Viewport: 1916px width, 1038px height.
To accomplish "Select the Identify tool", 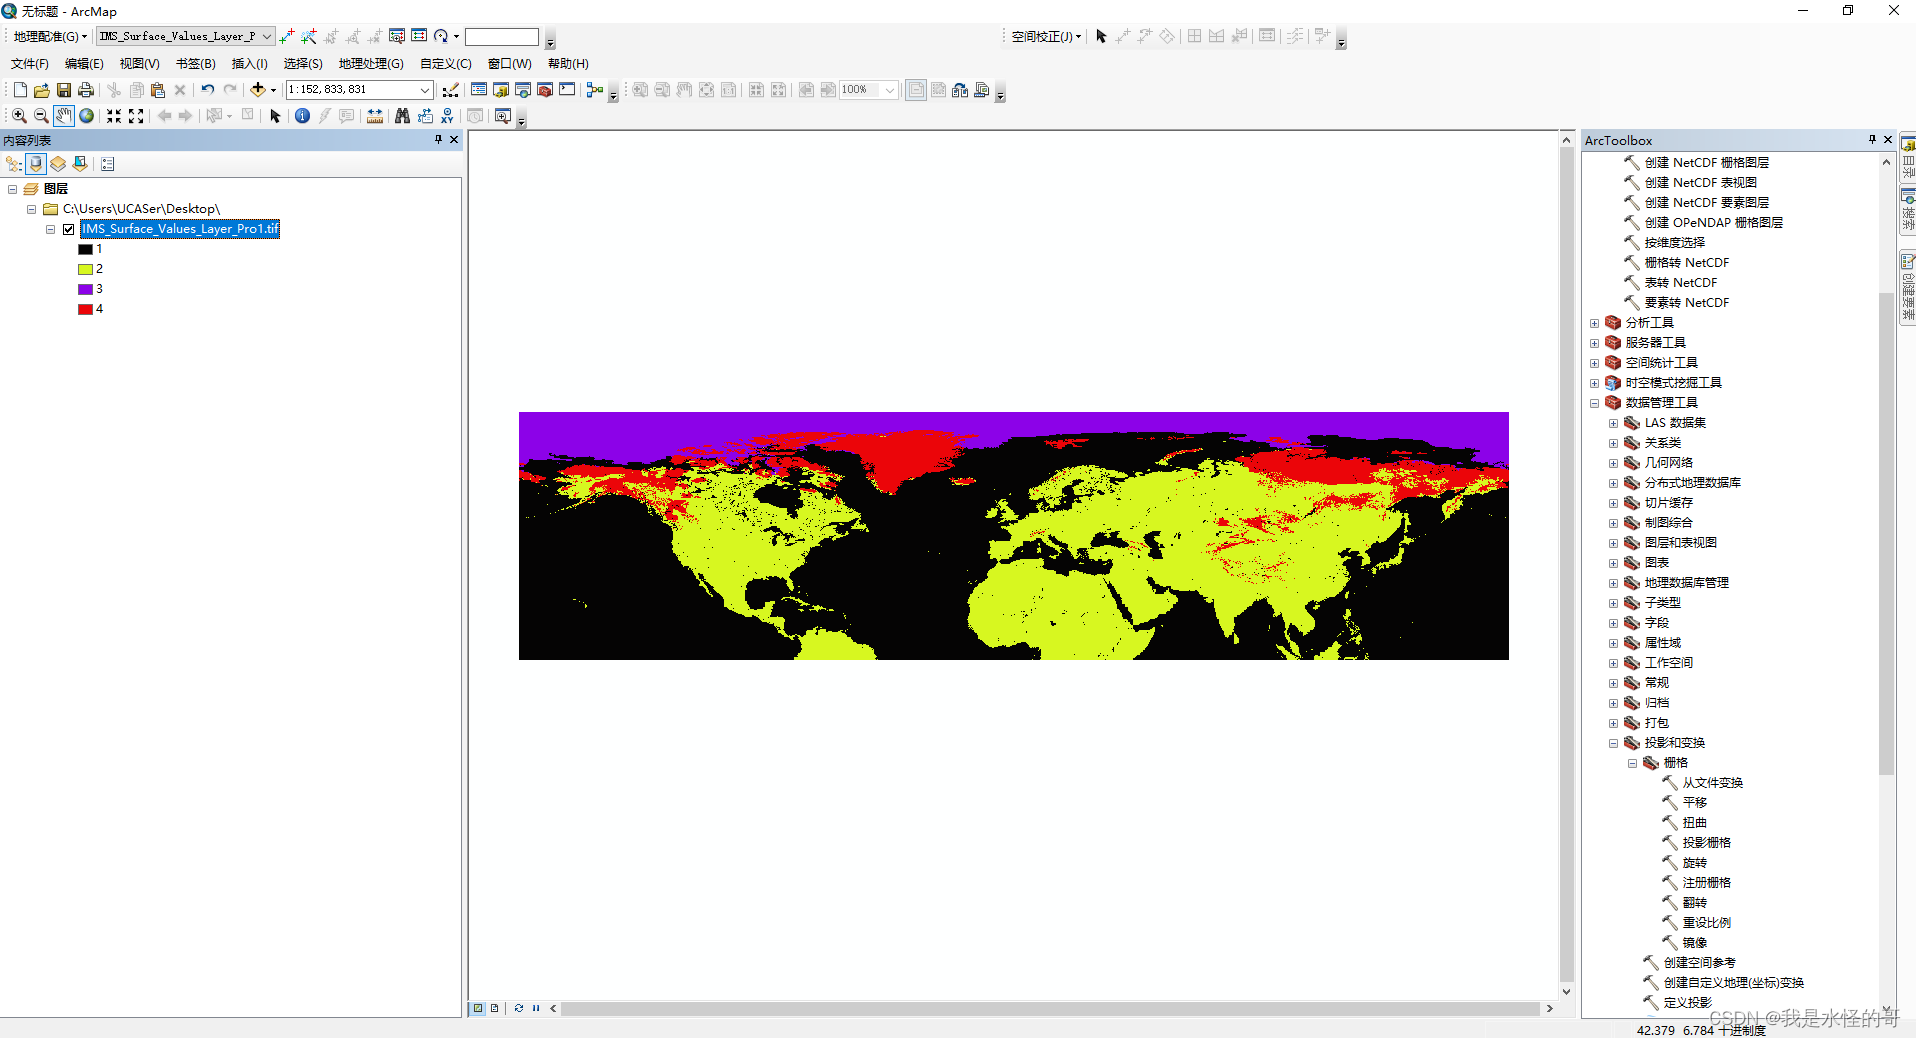I will pyautogui.click(x=302, y=116).
